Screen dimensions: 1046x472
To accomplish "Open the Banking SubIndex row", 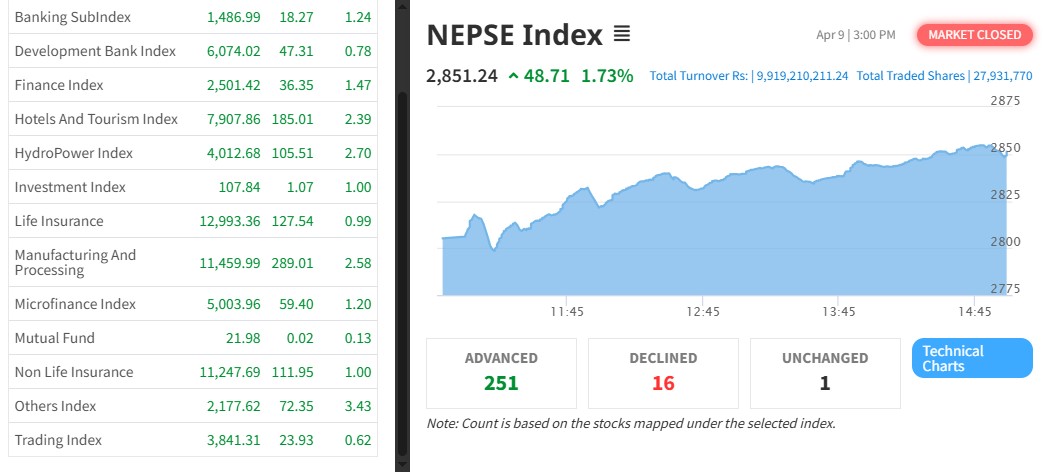I will [72, 17].
